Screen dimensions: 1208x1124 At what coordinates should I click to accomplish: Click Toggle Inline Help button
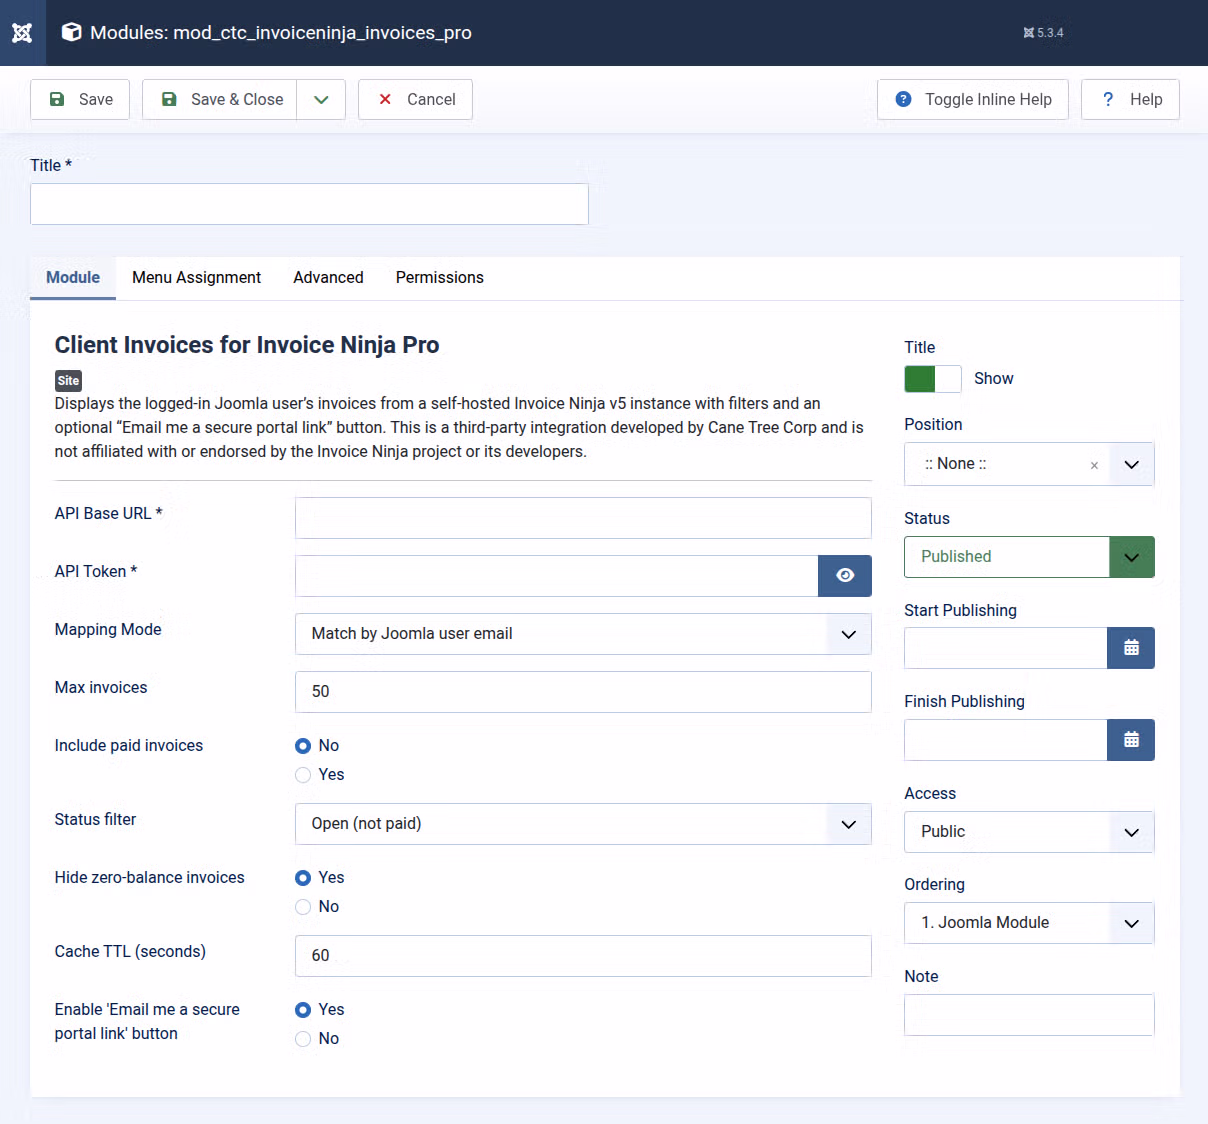click(973, 99)
